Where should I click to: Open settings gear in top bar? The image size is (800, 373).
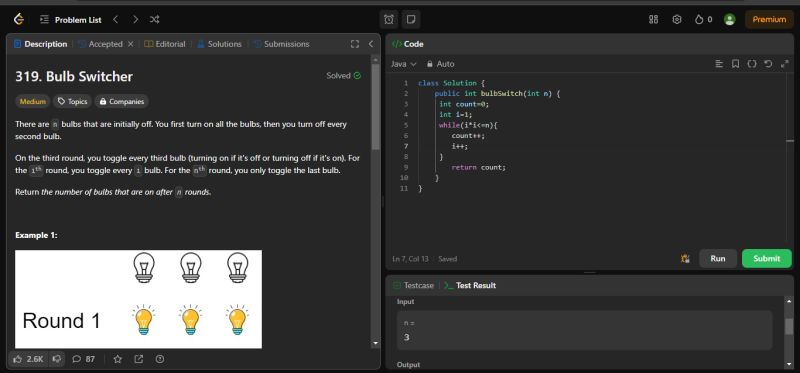tap(677, 19)
